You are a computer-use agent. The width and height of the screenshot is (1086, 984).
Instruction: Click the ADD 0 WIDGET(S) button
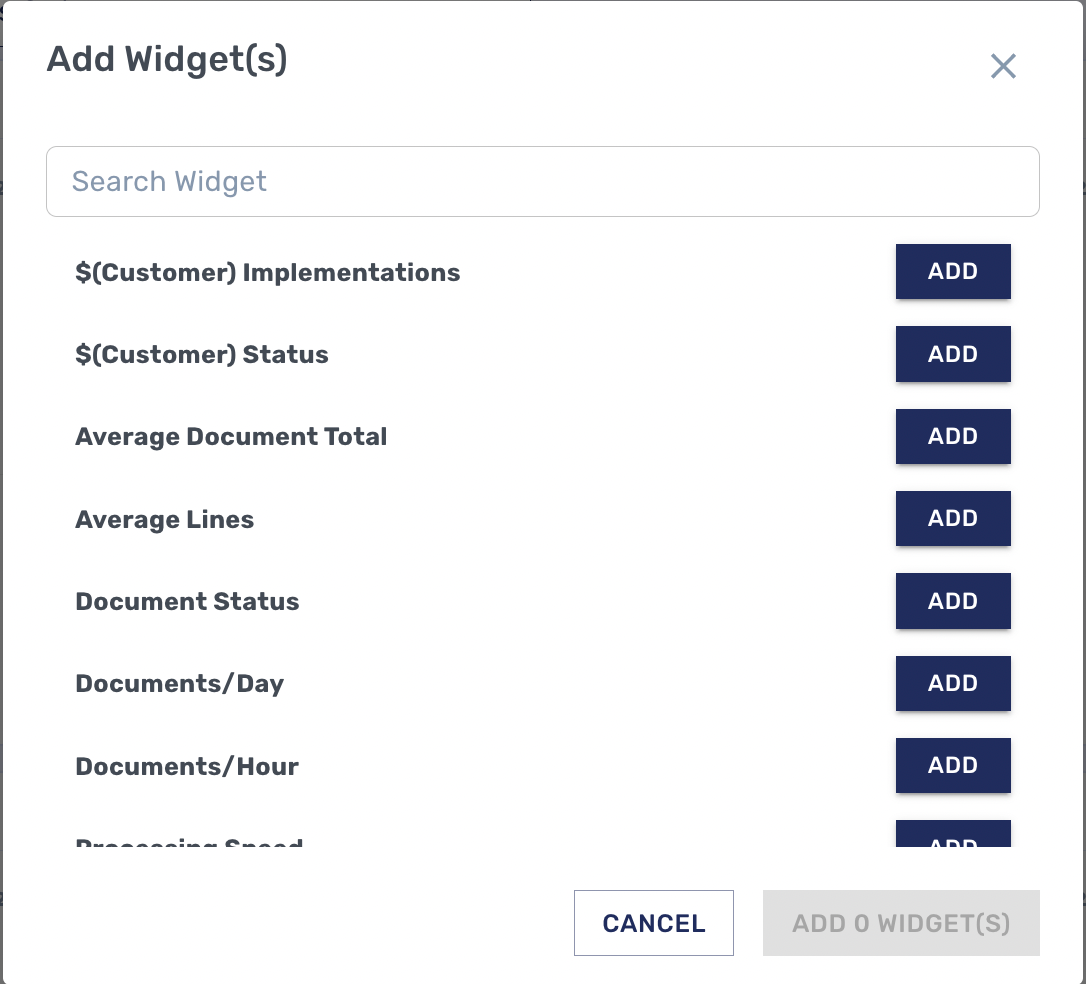pyautogui.click(x=900, y=923)
